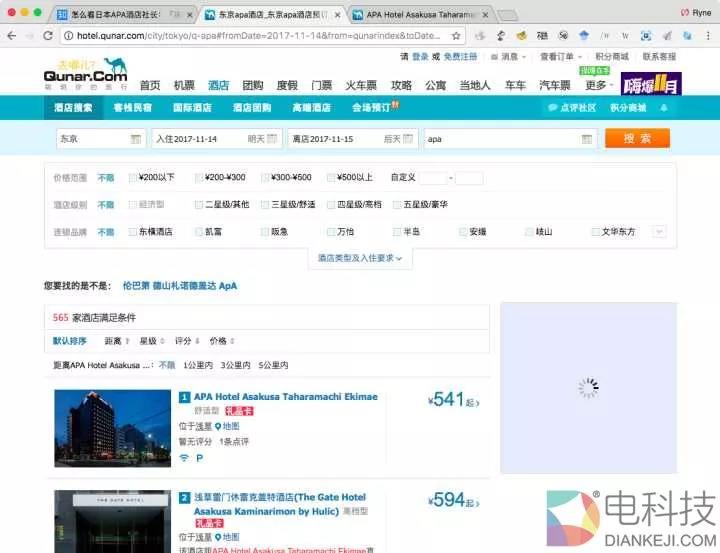Image resolution: width=720 pixels, height=553 pixels.
Task: Open APA Hotel Asakusa Taharamachi Ekimae link
Action: click(x=286, y=397)
